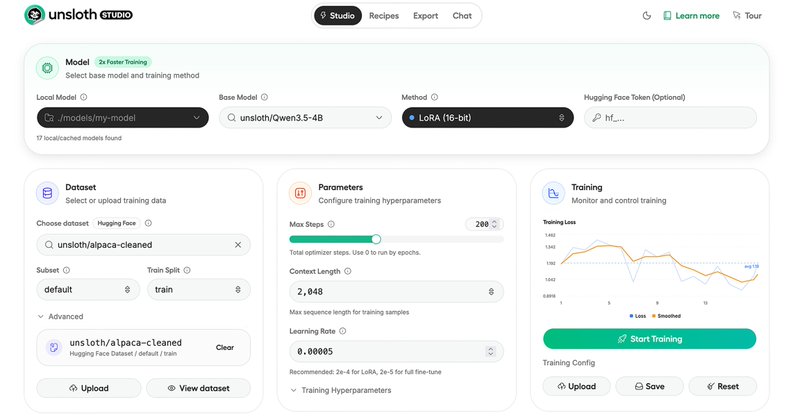Start the Tour
This screenshot has width=800, height=419.
[x=747, y=16]
